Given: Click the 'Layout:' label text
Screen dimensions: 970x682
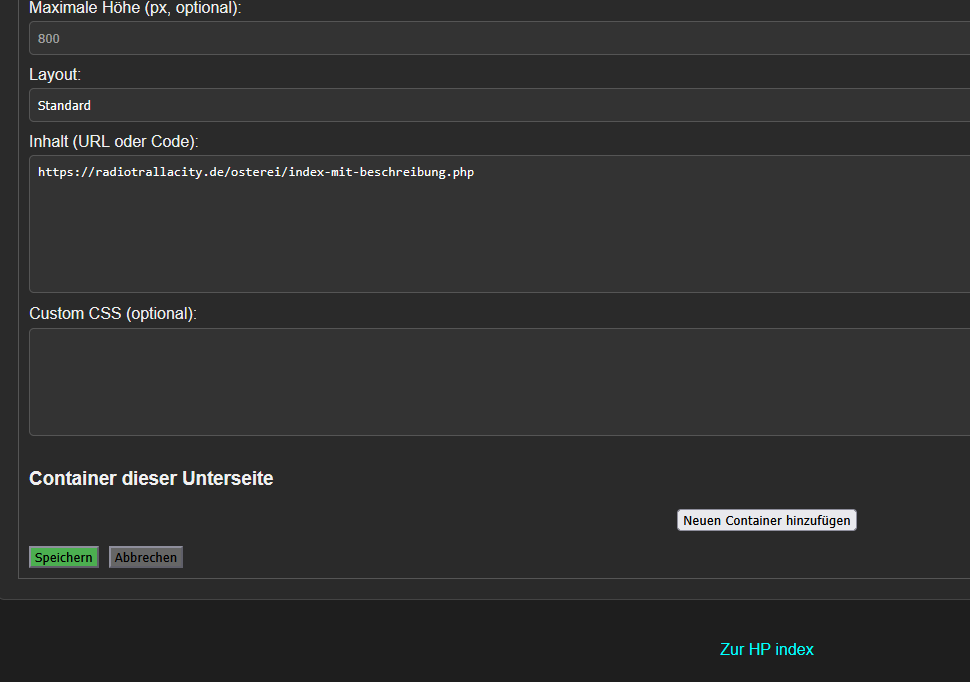Looking at the screenshot, I should [x=55, y=75].
